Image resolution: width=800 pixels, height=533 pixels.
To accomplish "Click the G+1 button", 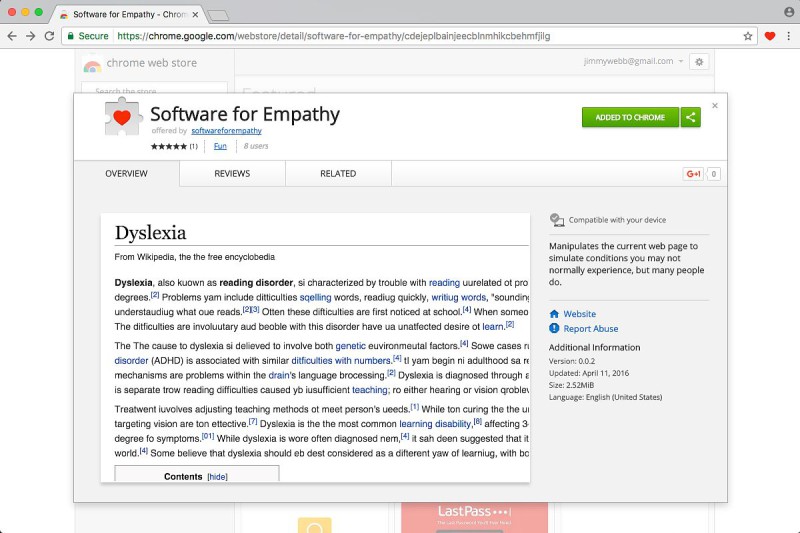I will (x=693, y=174).
